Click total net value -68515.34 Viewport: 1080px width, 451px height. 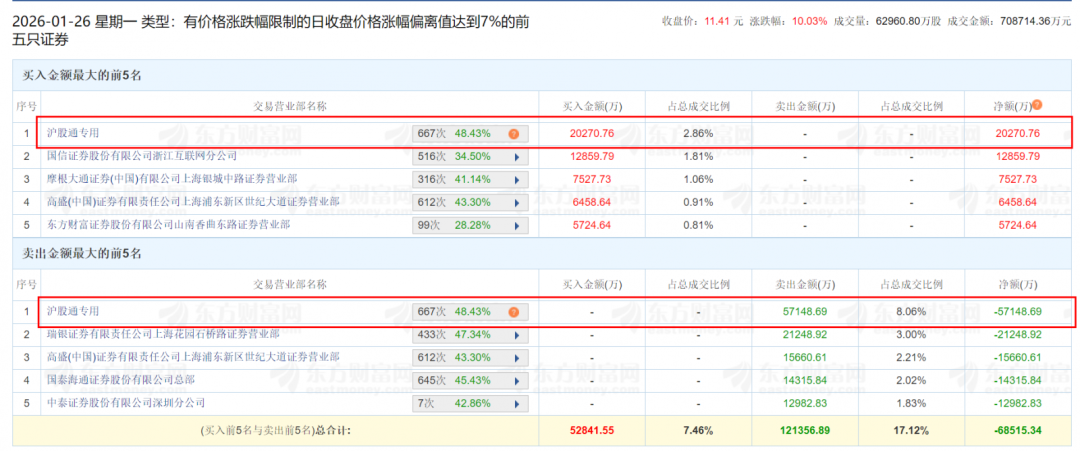[1016, 430]
